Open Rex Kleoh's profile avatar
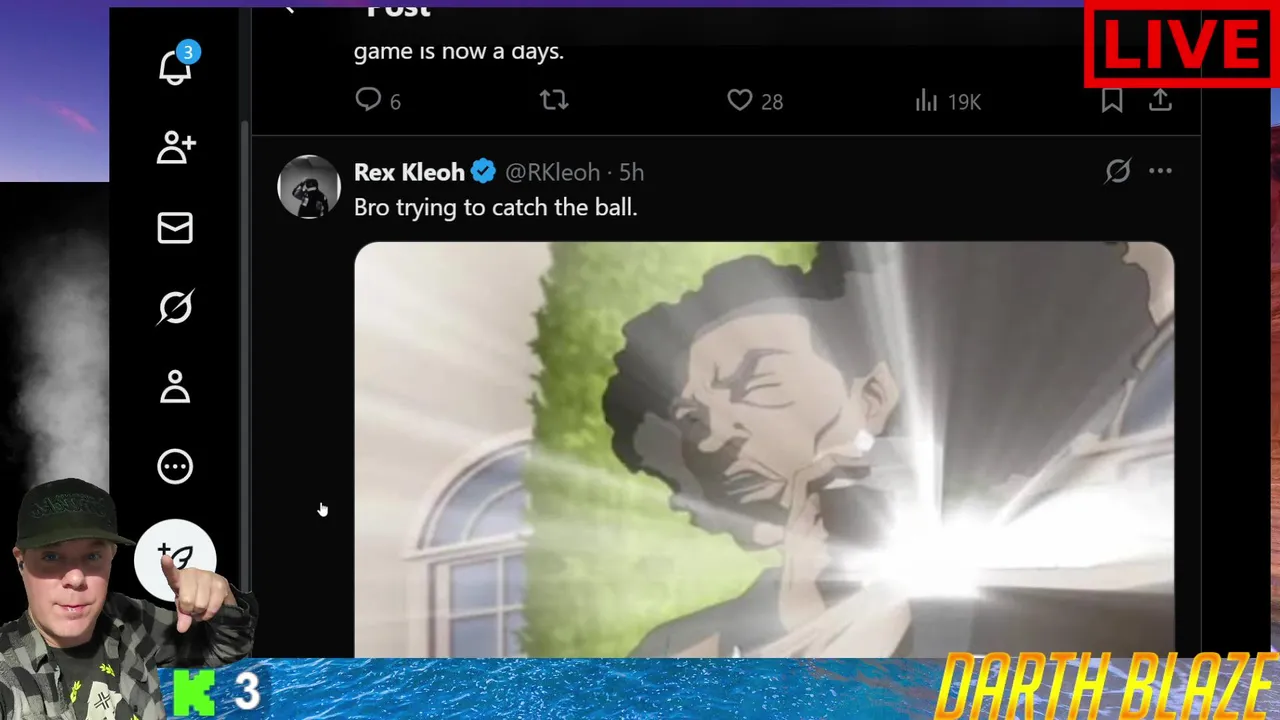This screenshot has height=720, width=1280. [309, 186]
